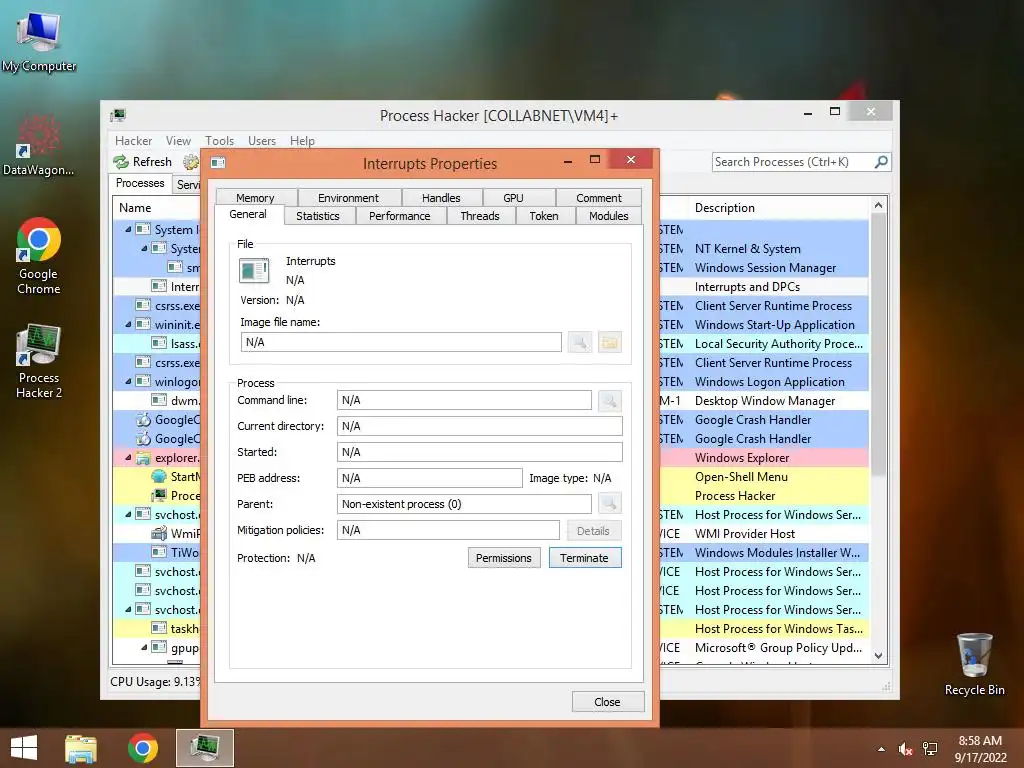Select the Recycle Bin icon
The width and height of the screenshot is (1024, 768).
pos(974,664)
